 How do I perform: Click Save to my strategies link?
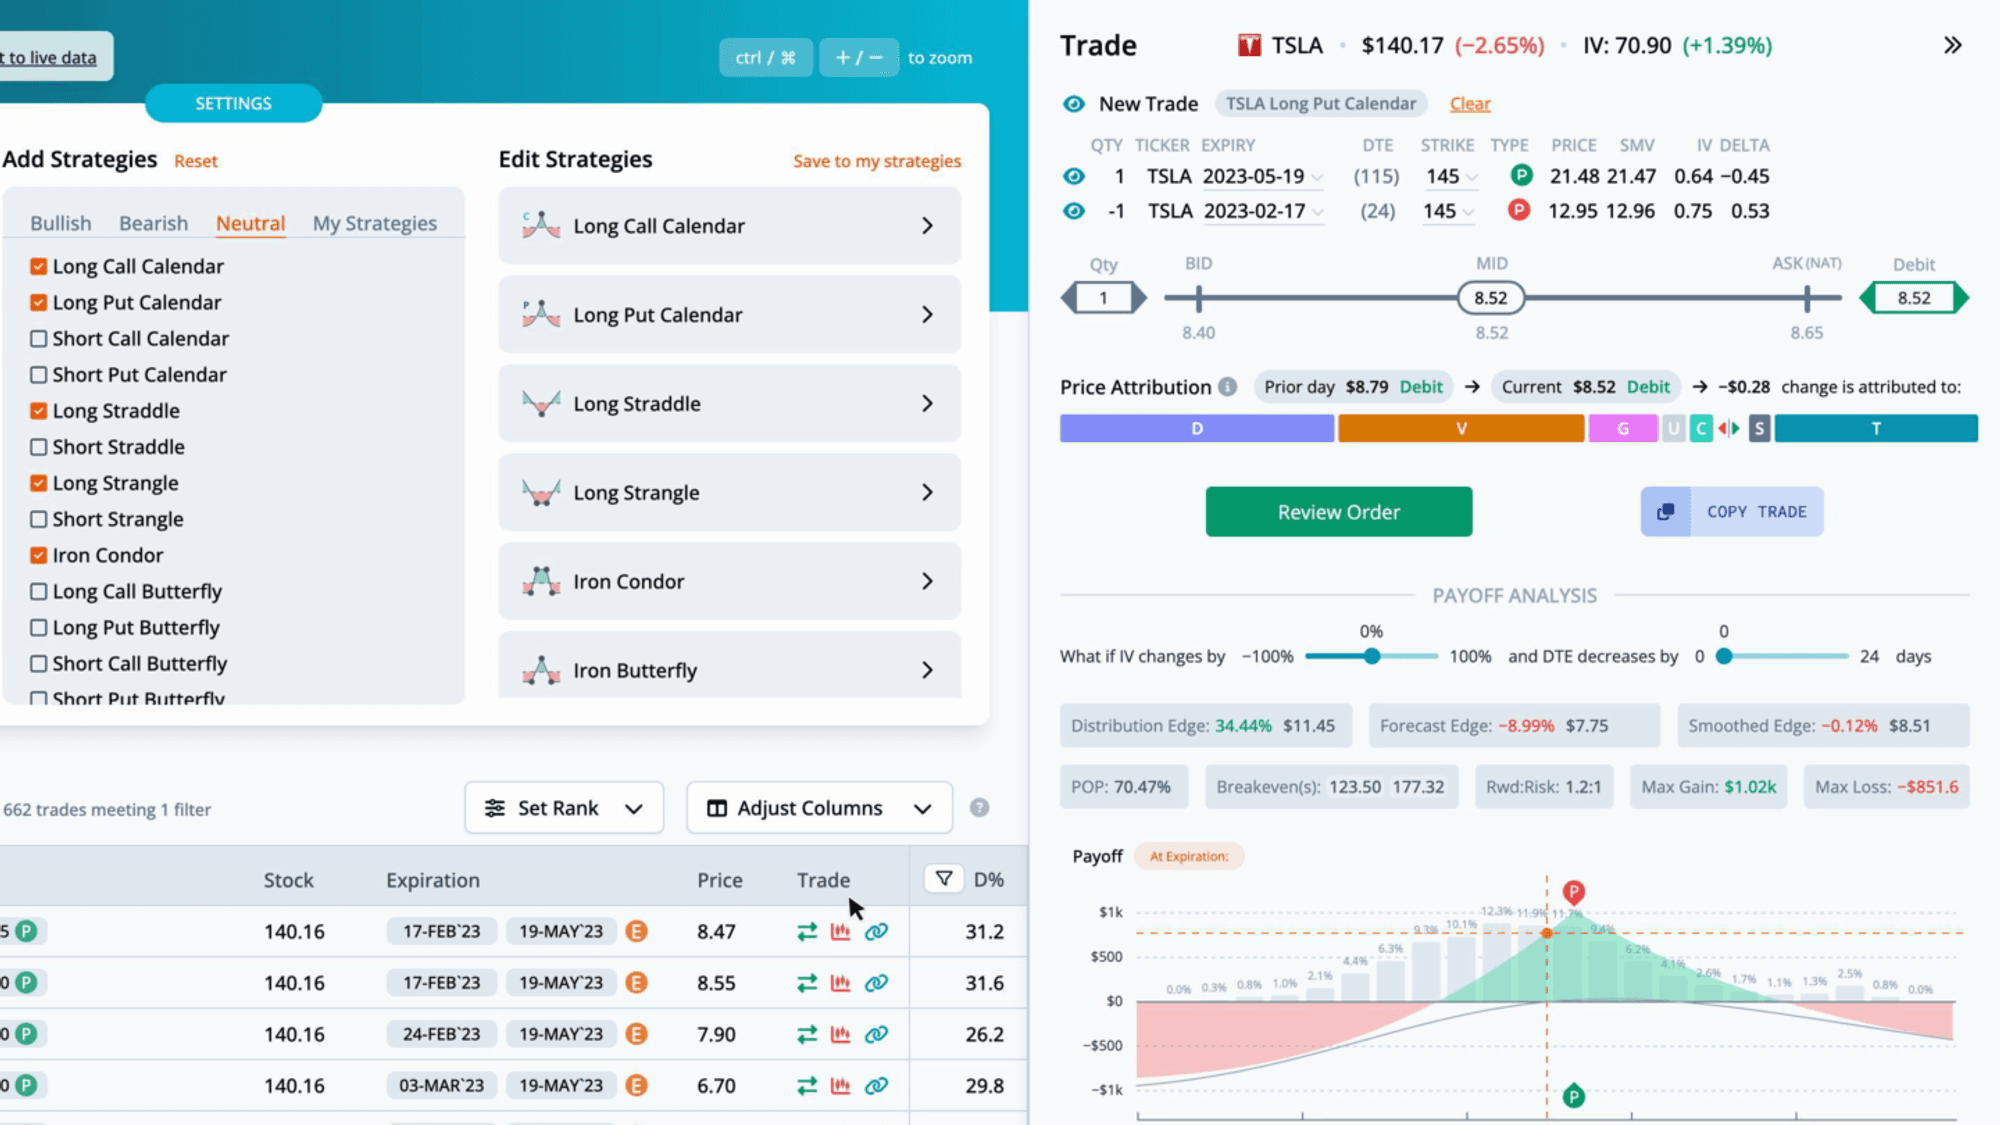click(x=877, y=161)
